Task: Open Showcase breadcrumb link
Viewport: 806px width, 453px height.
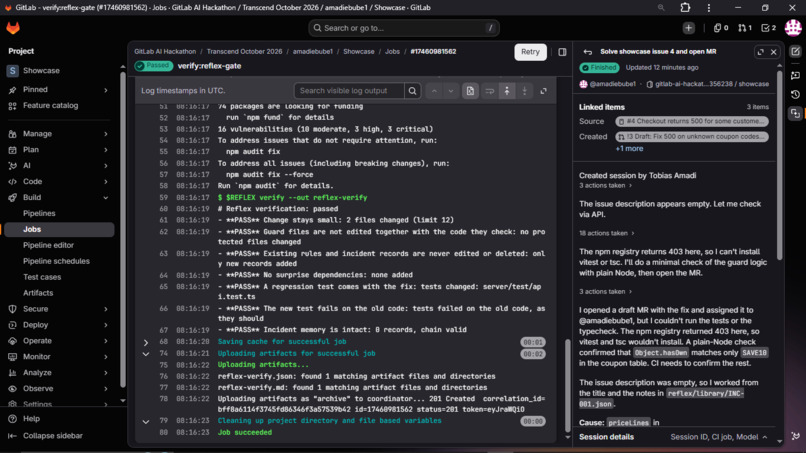Action: click(359, 52)
